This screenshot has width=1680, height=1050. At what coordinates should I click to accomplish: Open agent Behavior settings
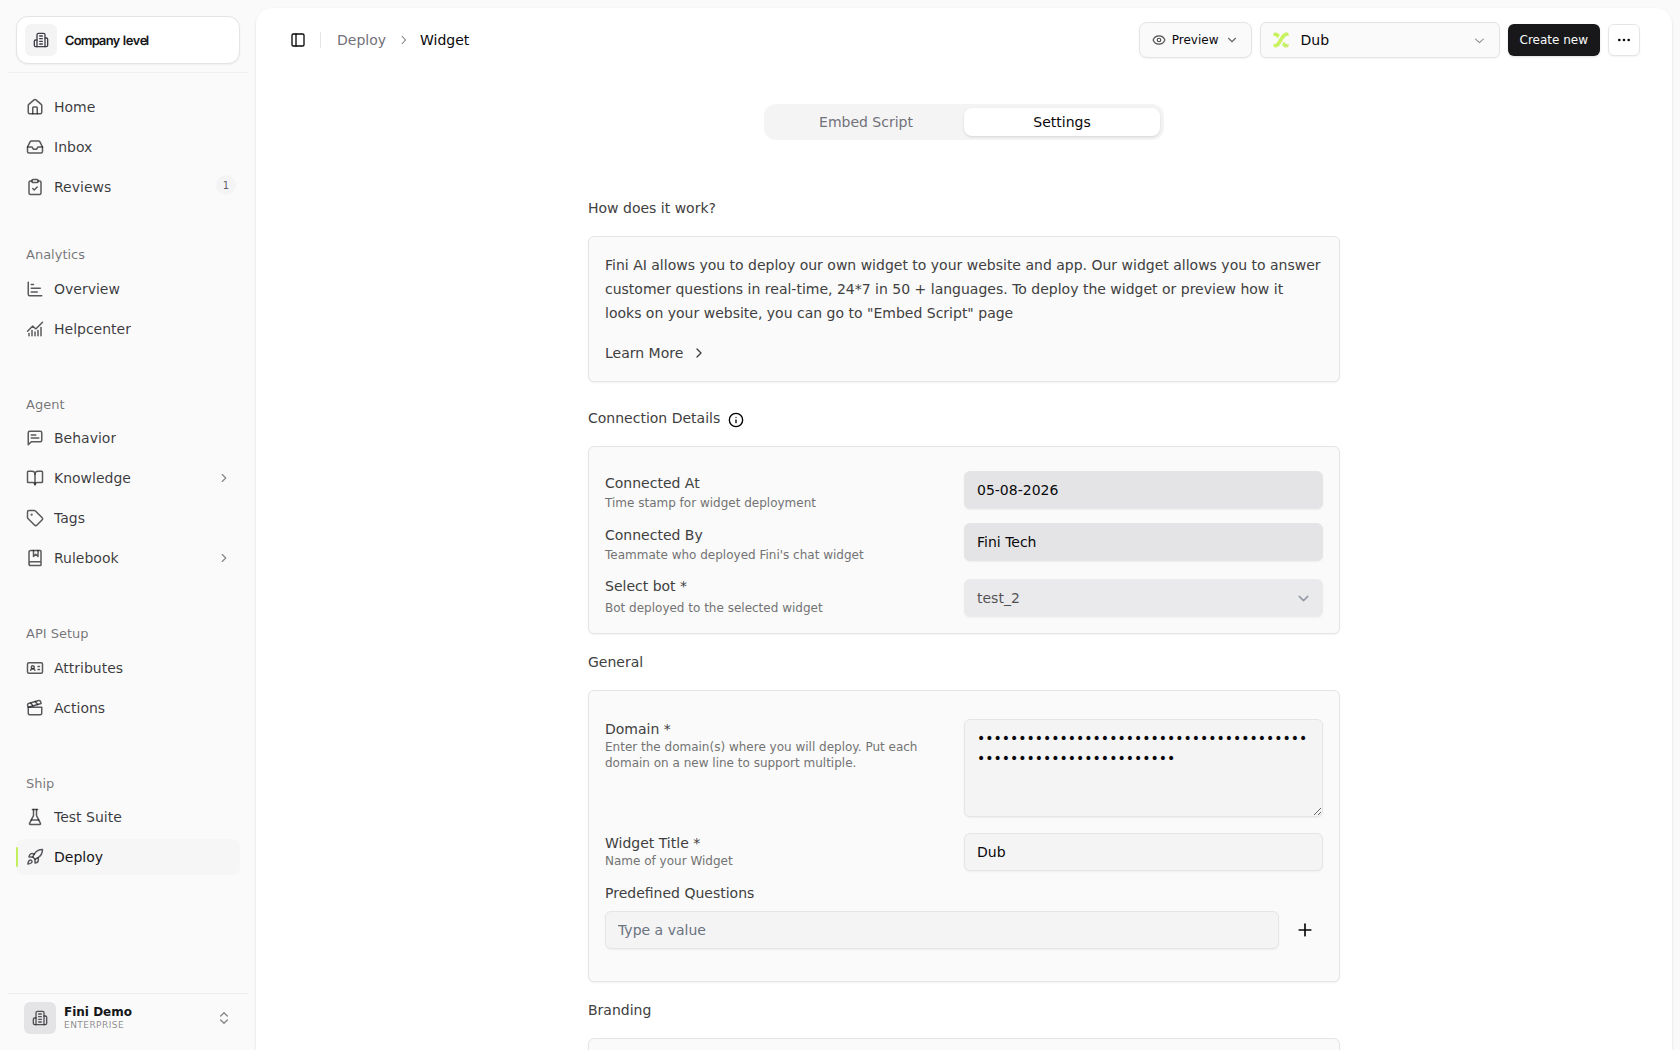click(128, 438)
